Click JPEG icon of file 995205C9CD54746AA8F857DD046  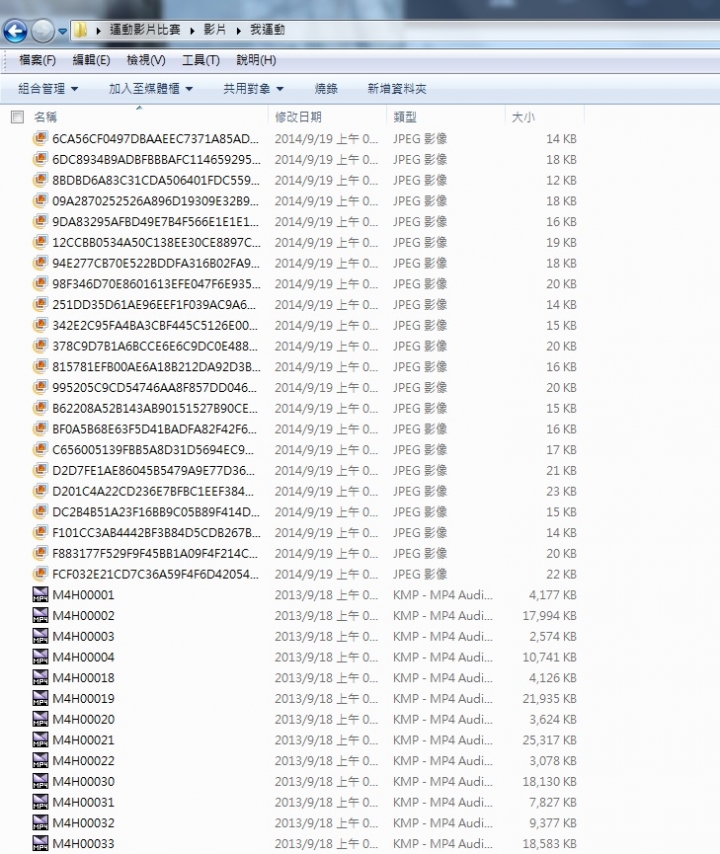[x=40, y=387]
